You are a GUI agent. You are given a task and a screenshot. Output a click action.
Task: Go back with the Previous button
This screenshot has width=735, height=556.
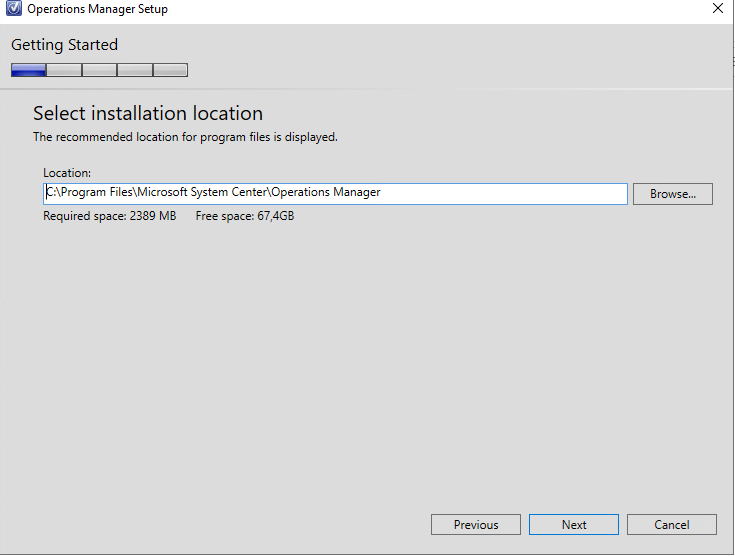tap(476, 524)
